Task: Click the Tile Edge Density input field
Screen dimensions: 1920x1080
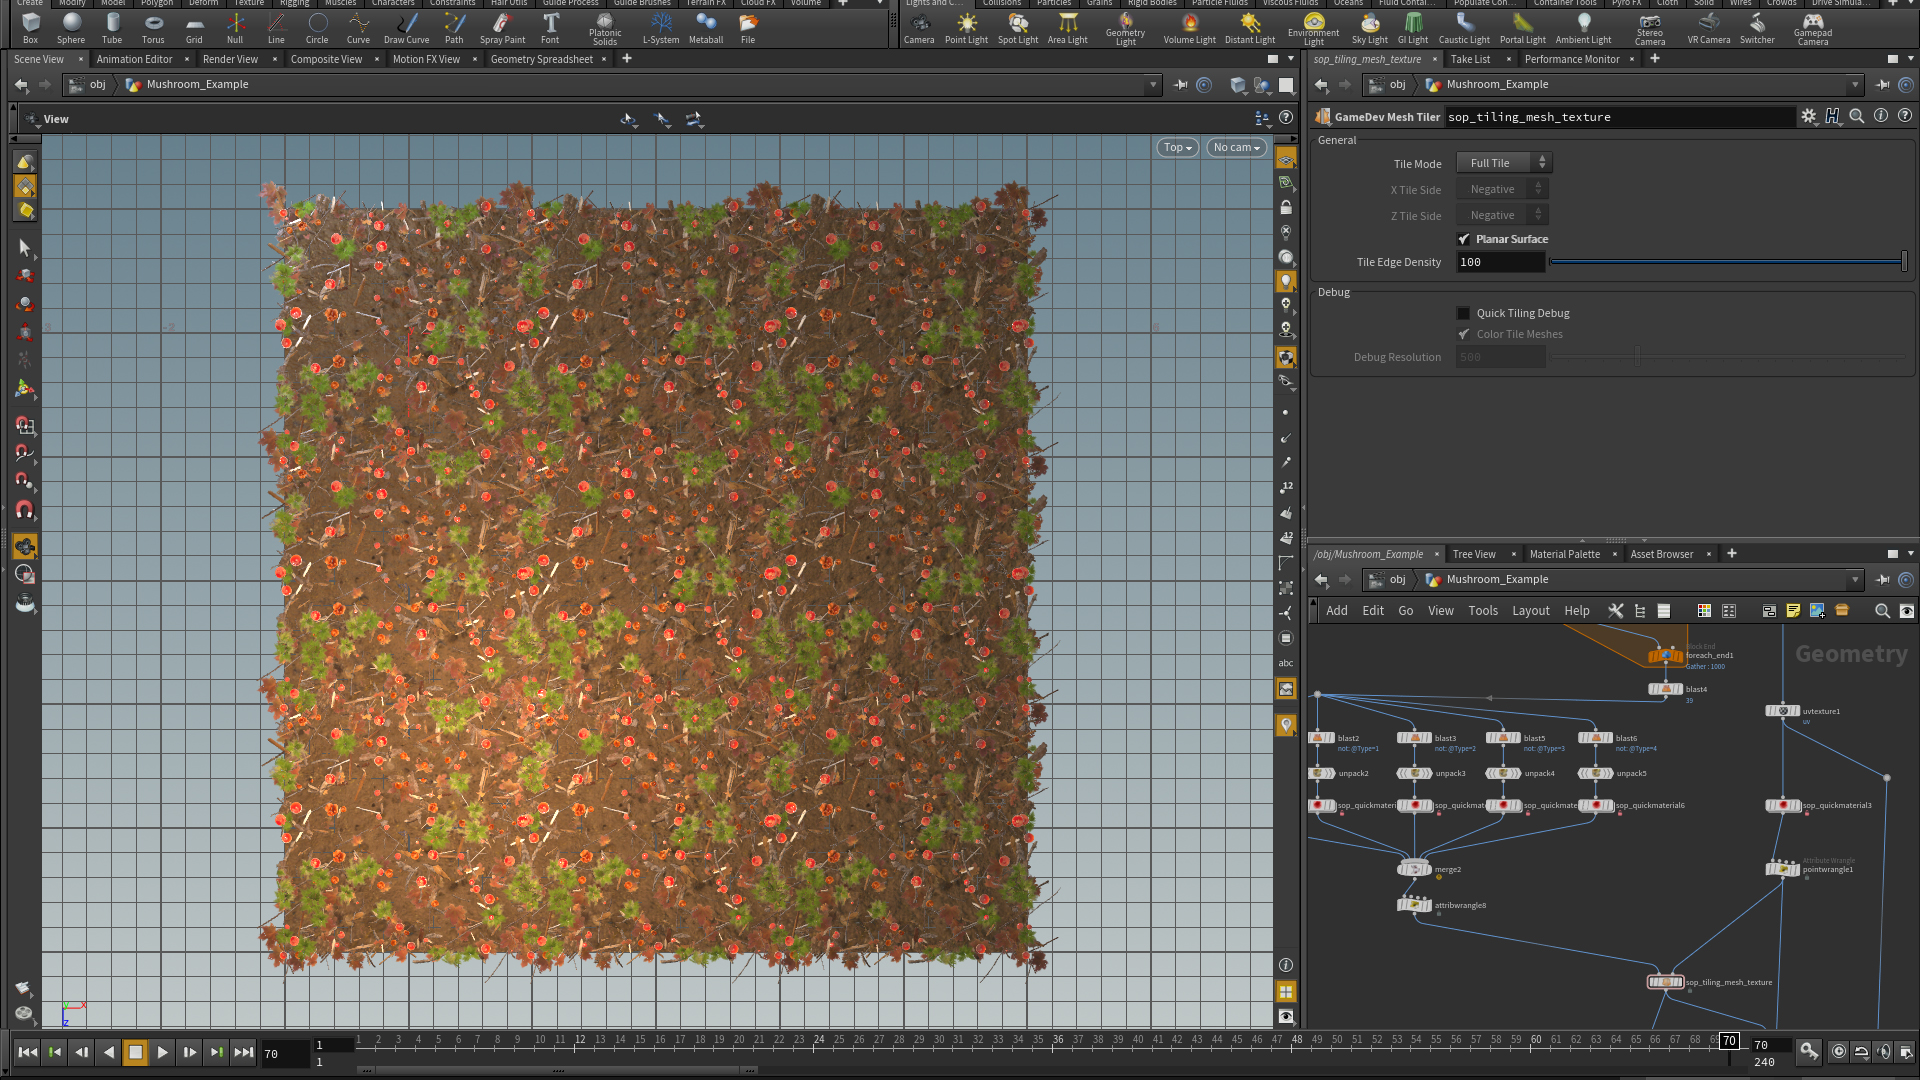Action: click(1500, 262)
